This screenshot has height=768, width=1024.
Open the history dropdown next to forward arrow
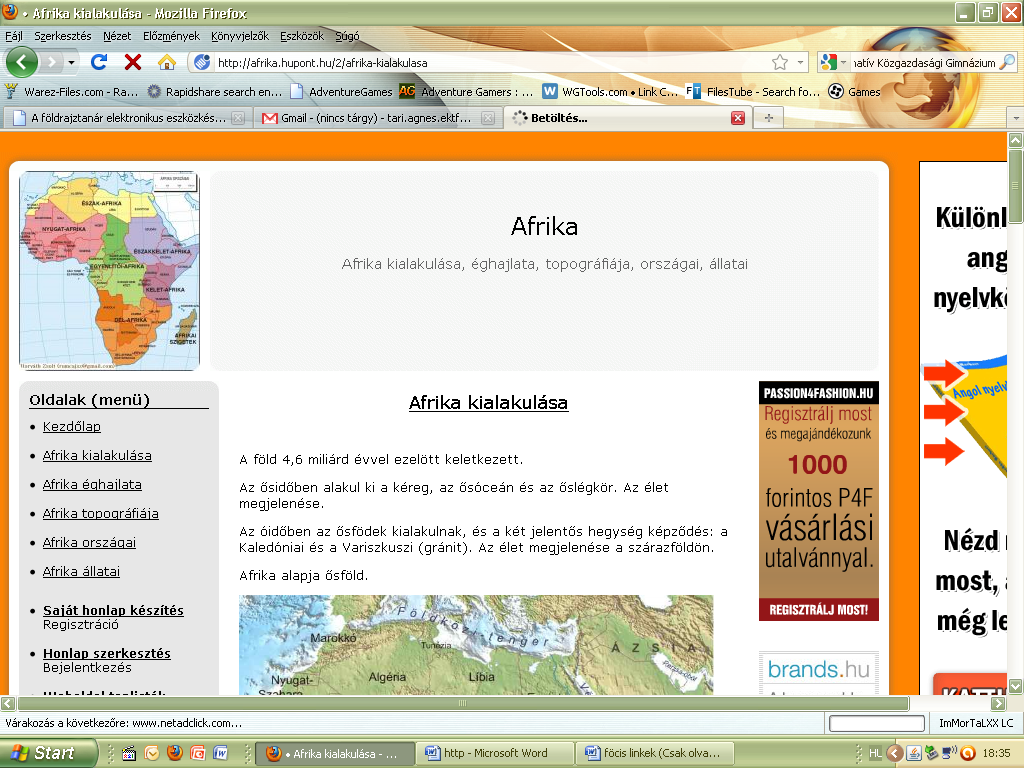pyautogui.click(x=71, y=63)
